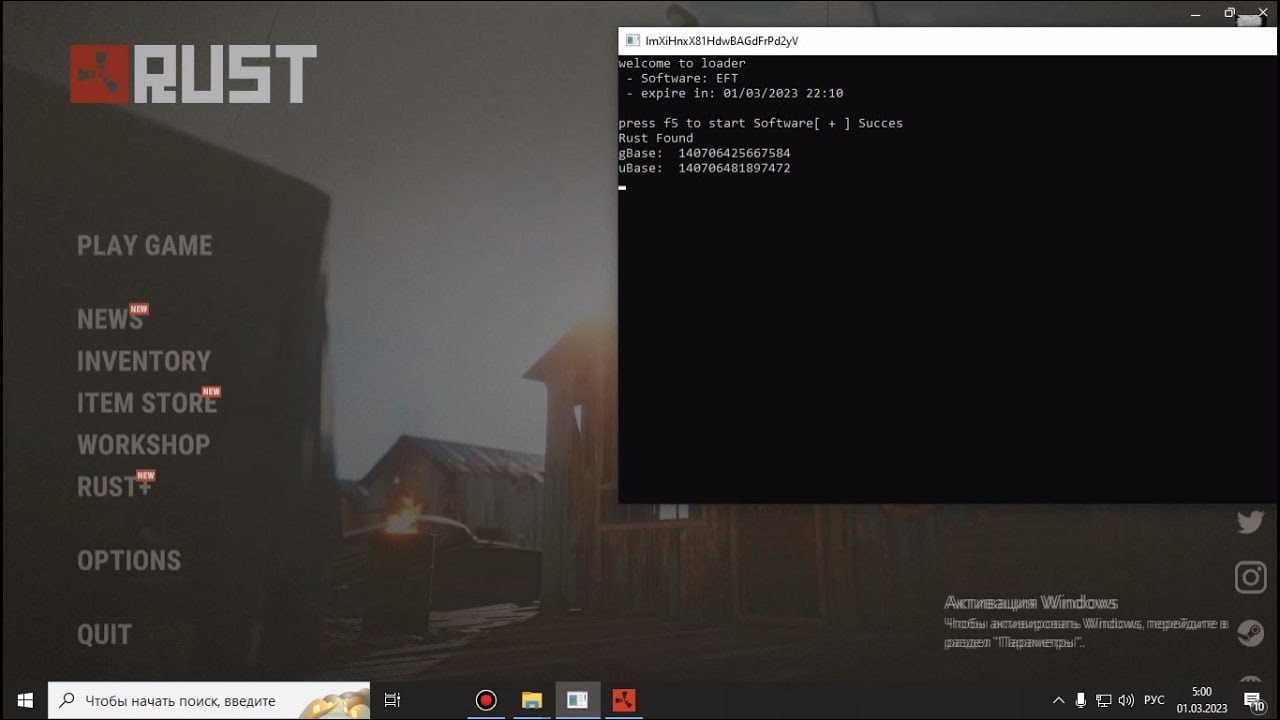The image size is (1280, 720).
Task: Open Rust's Instagram link icon
Action: [1250, 577]
